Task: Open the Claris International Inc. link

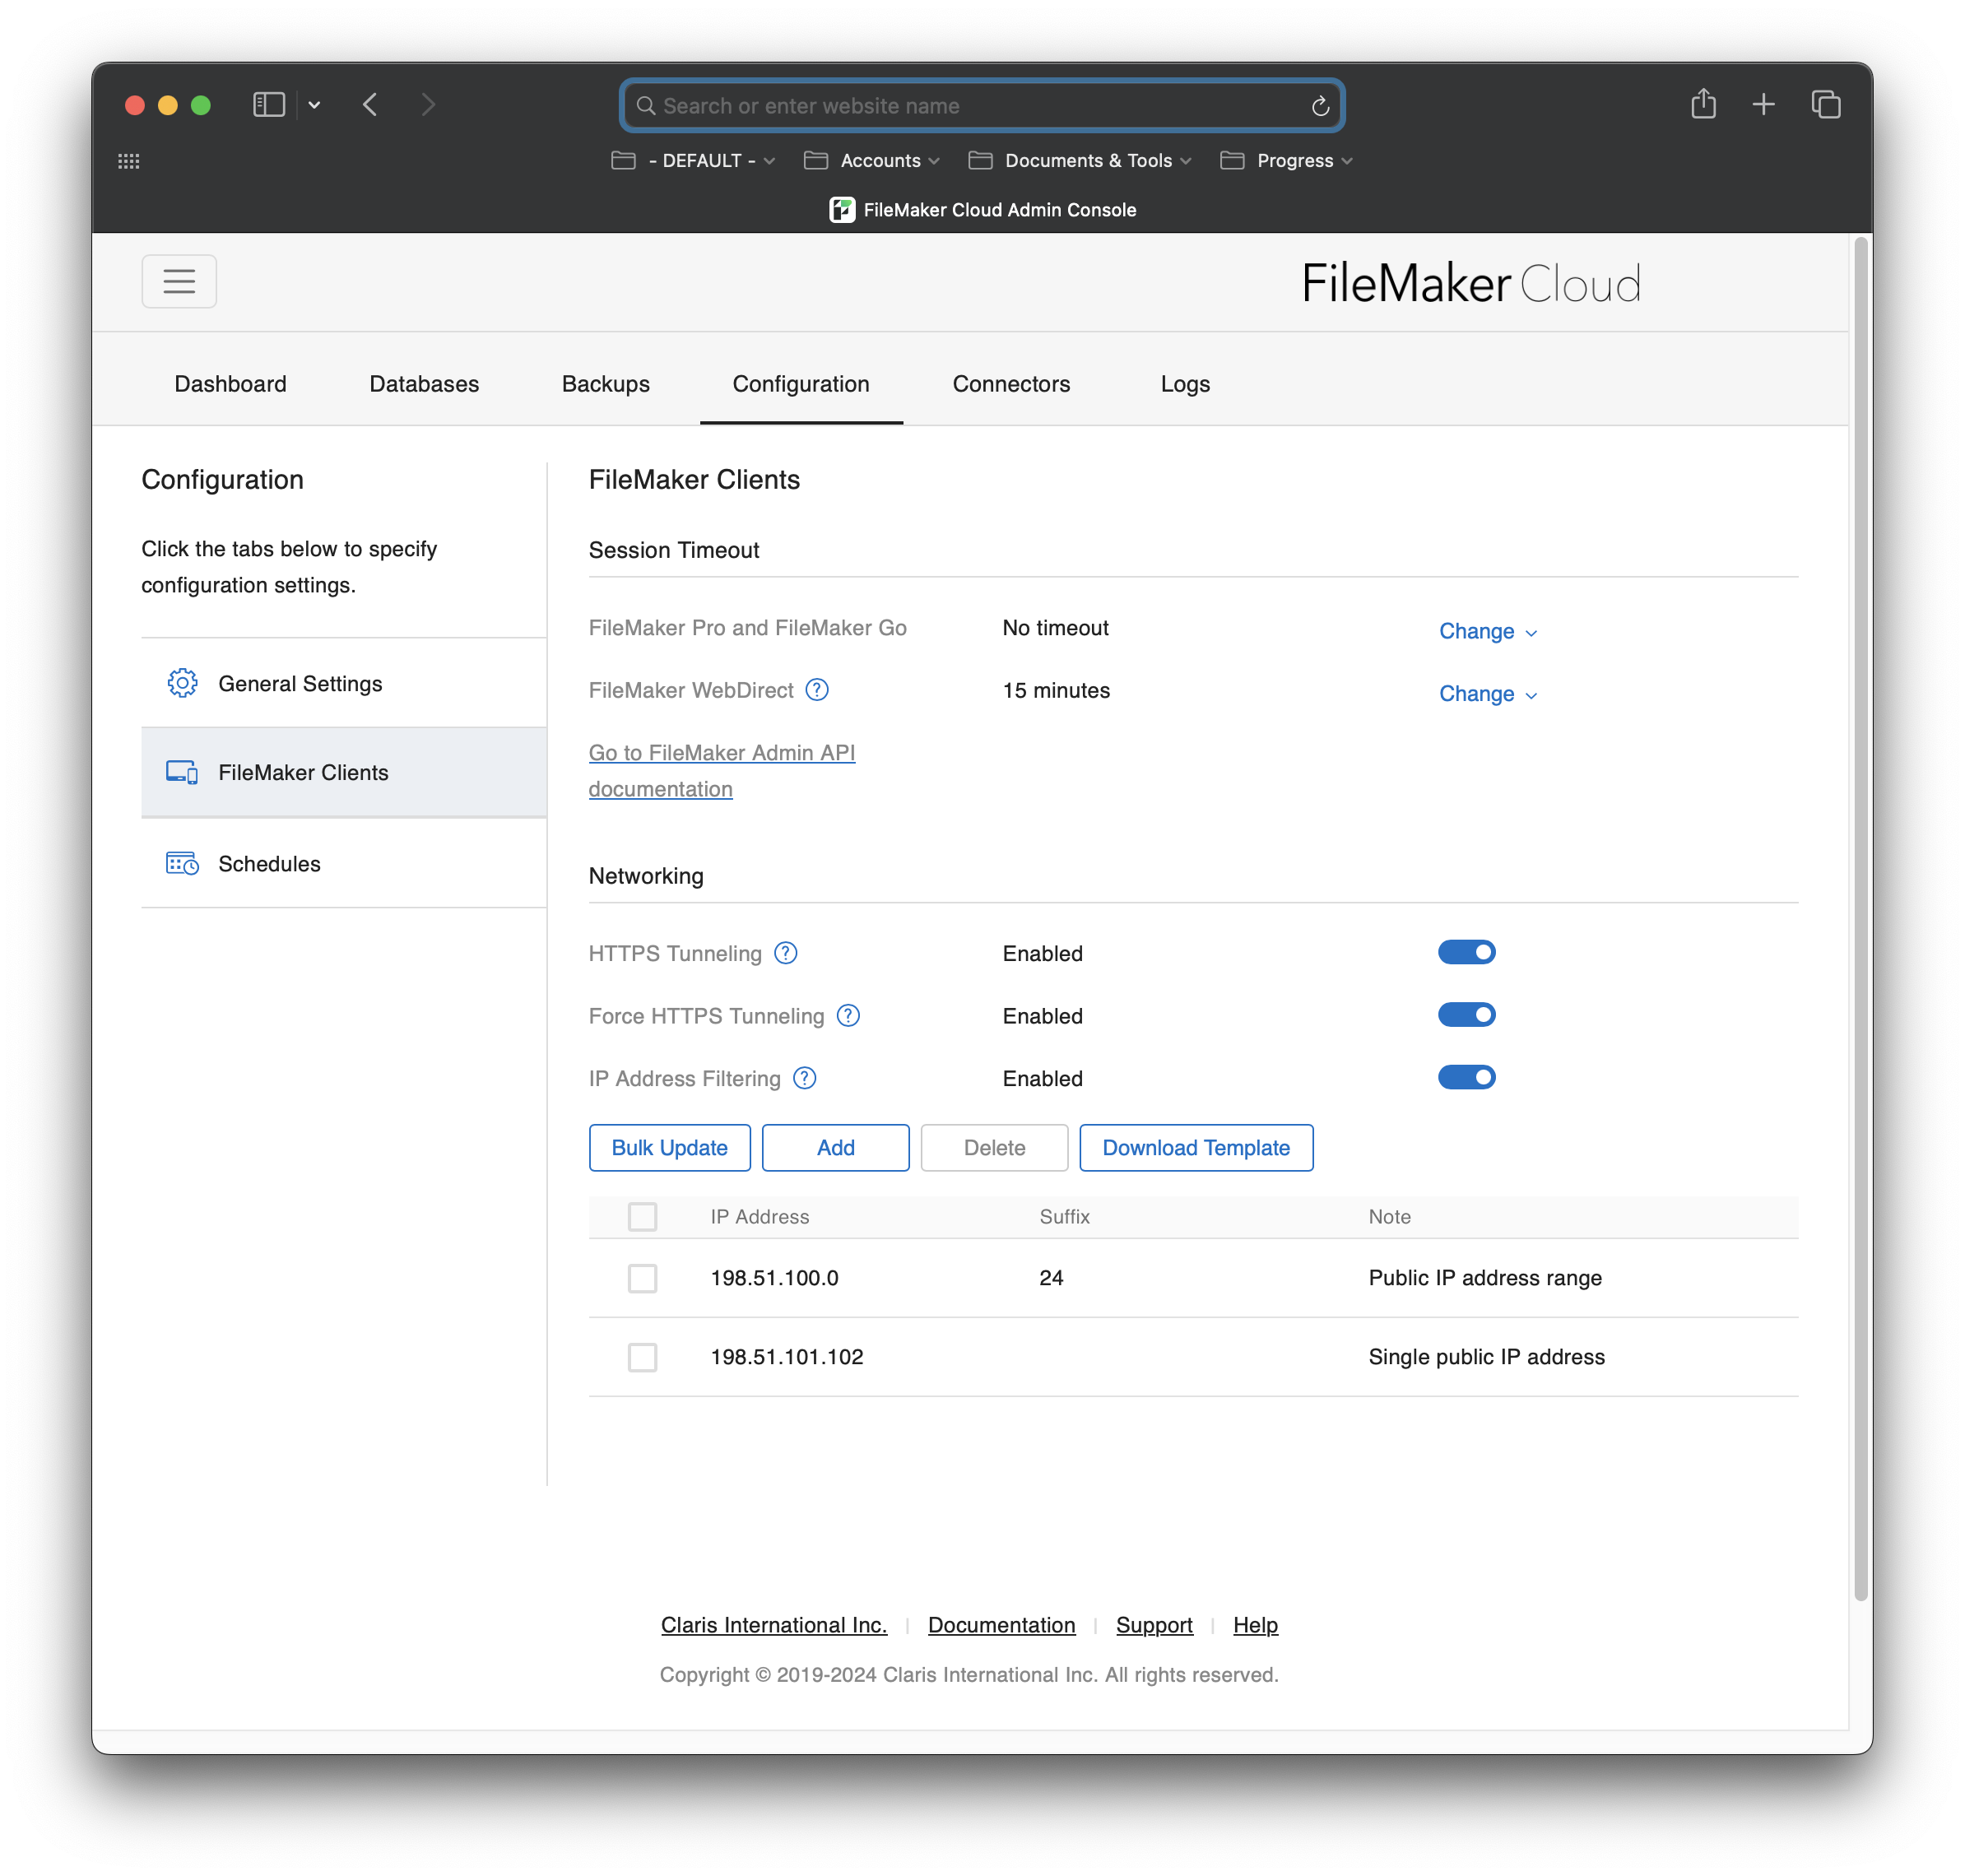Action: point(774,1625)
